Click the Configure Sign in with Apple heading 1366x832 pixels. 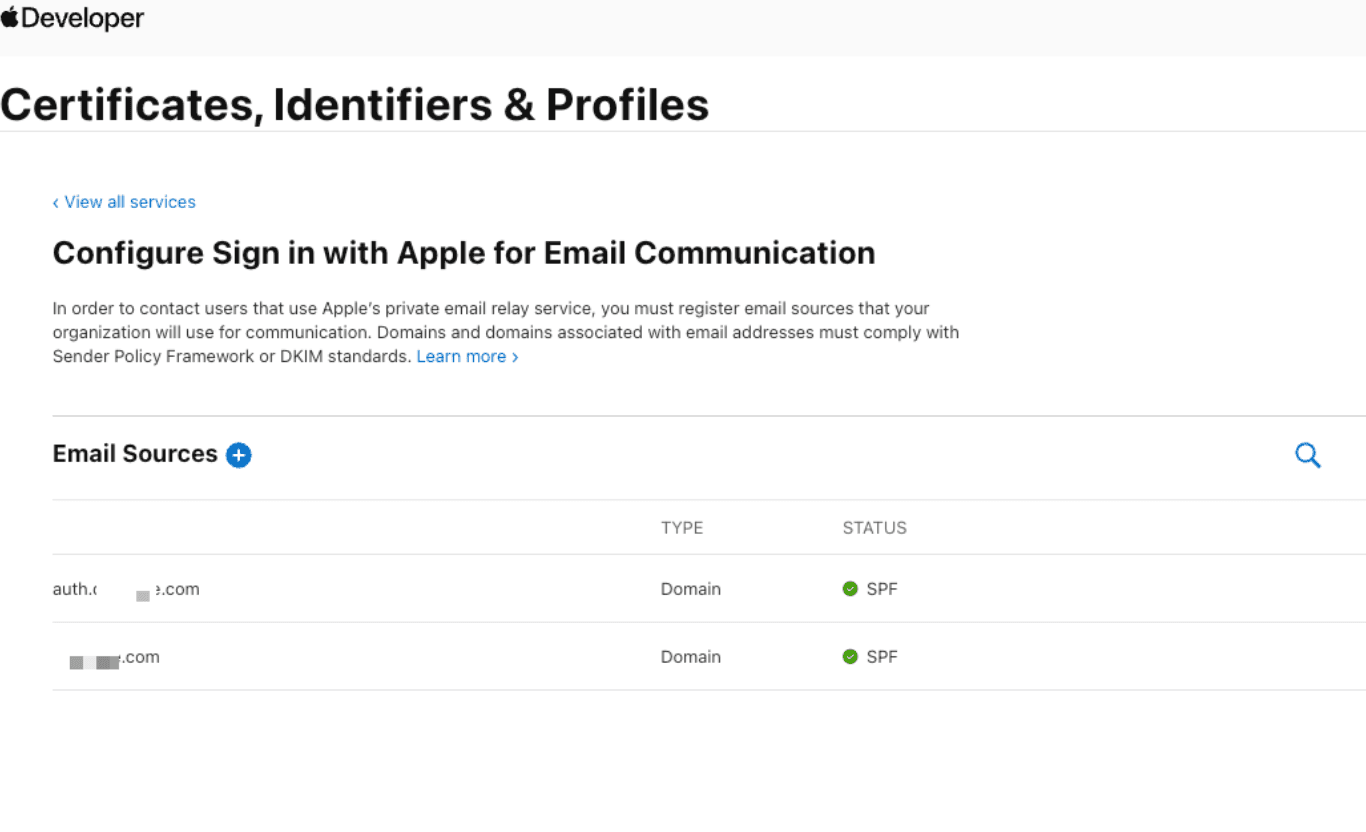click(x=463, y=252)
